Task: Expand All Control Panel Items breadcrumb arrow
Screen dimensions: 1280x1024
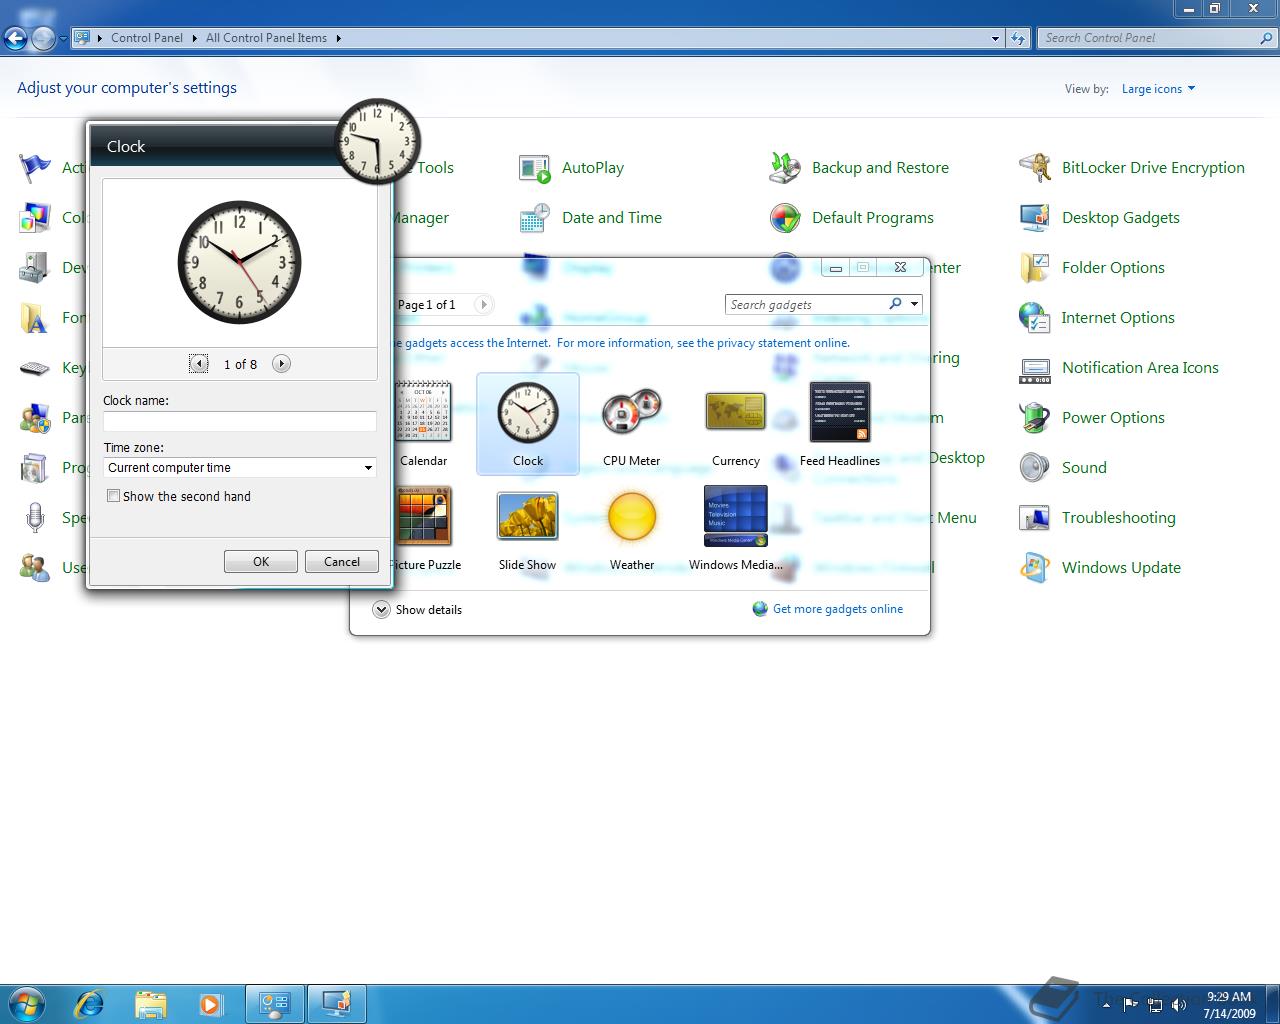Action: [x=338, y=38]
